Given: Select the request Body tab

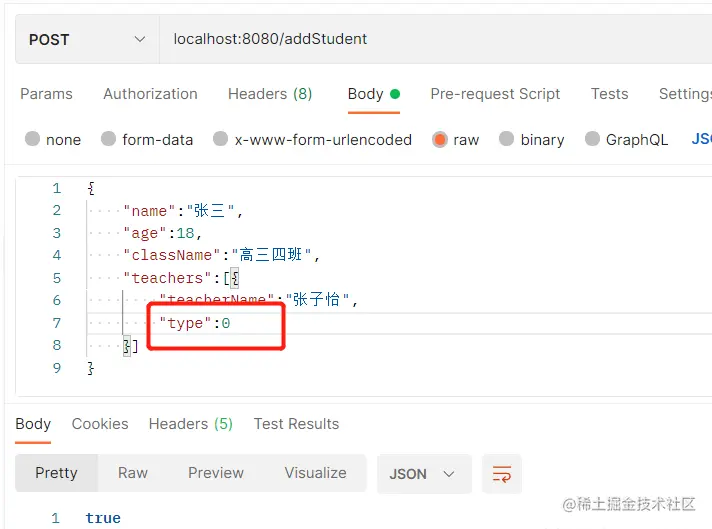Looking at the screenshot, I should (x=373, y=94).
